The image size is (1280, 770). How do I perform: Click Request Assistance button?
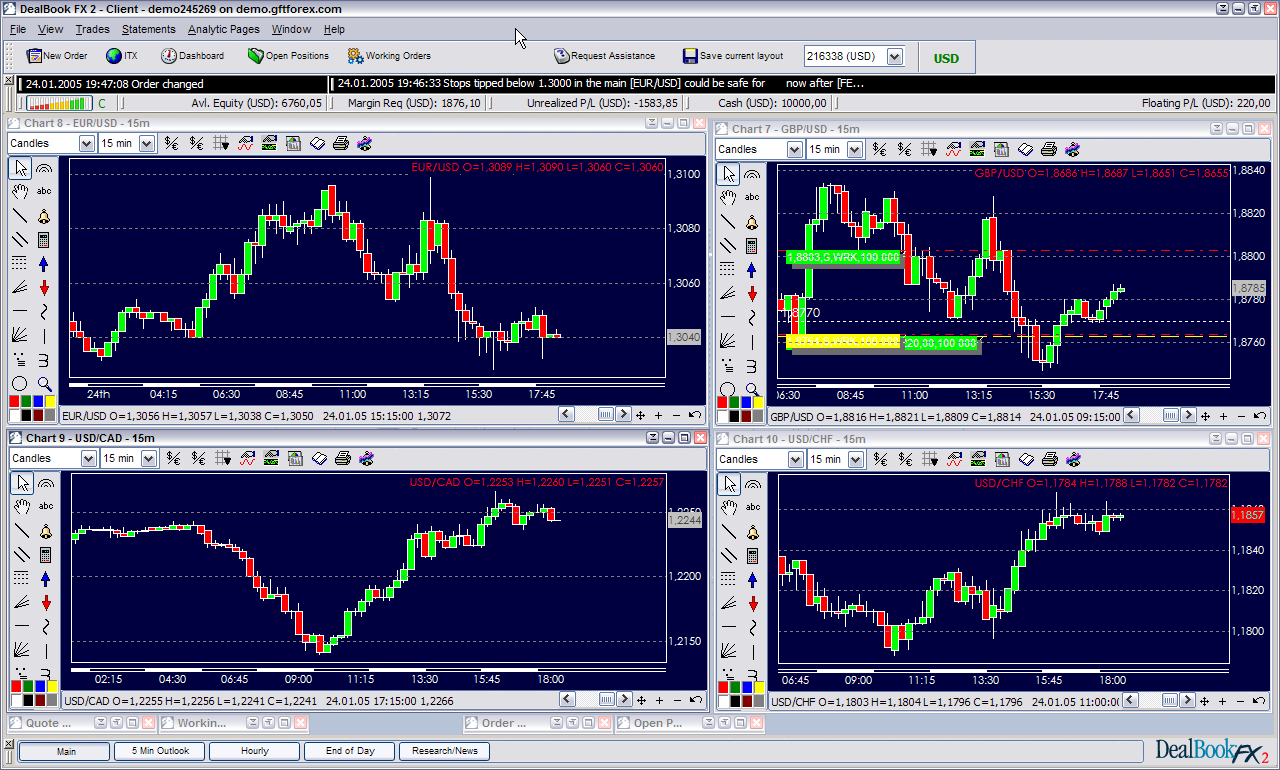(x=605, y=56)
